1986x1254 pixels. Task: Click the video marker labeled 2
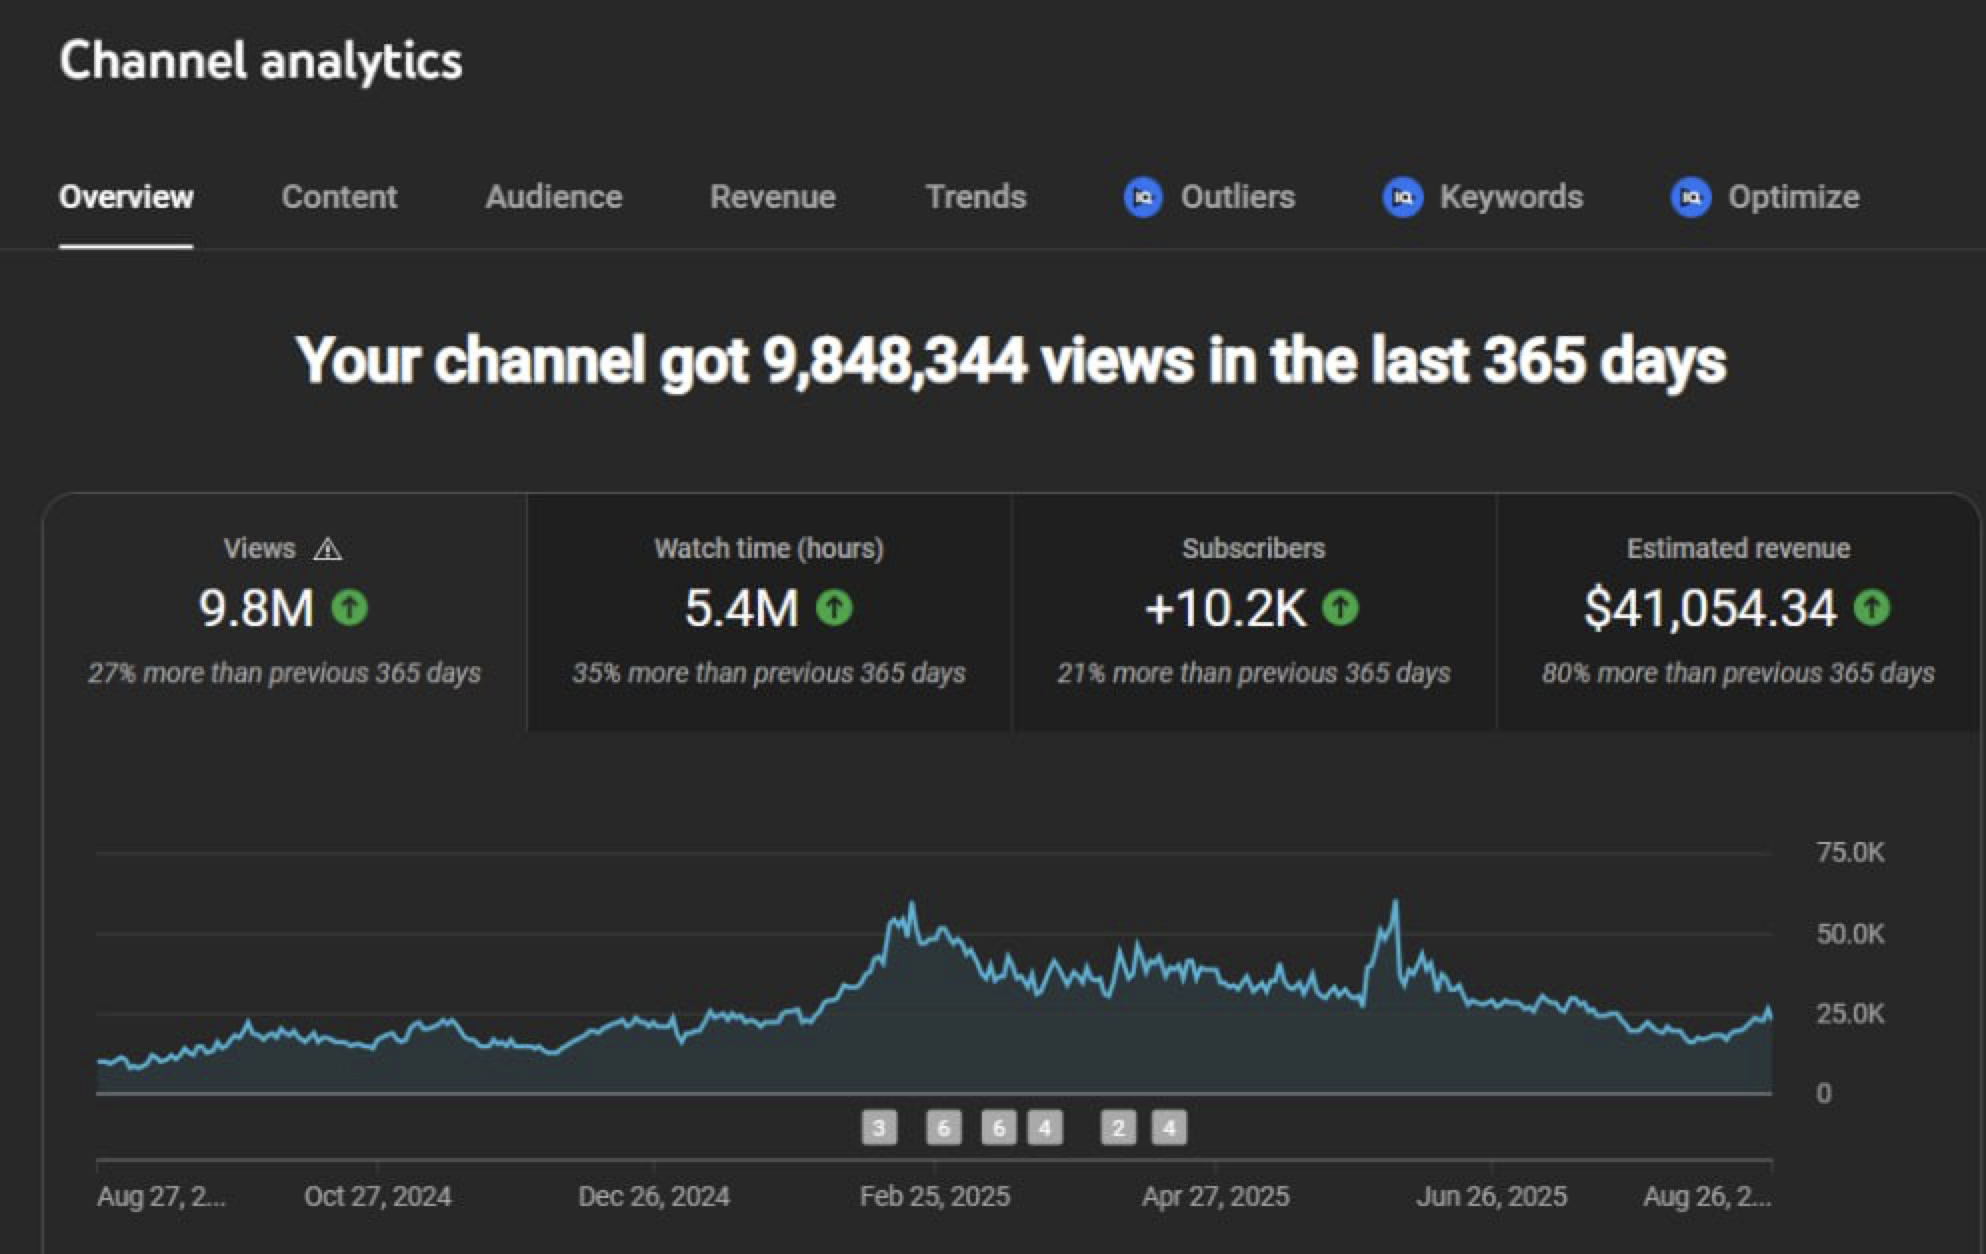click(x=1118, y=1128)
